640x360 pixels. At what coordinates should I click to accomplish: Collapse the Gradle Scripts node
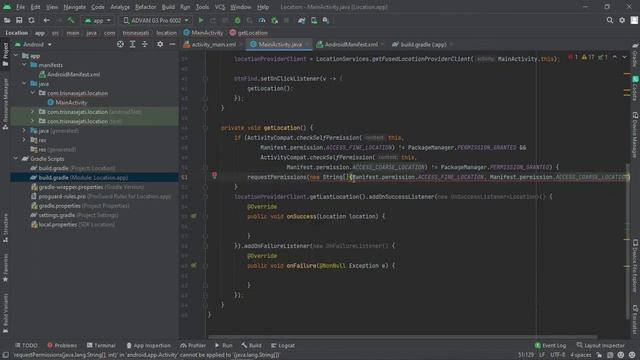coord(16,159)
